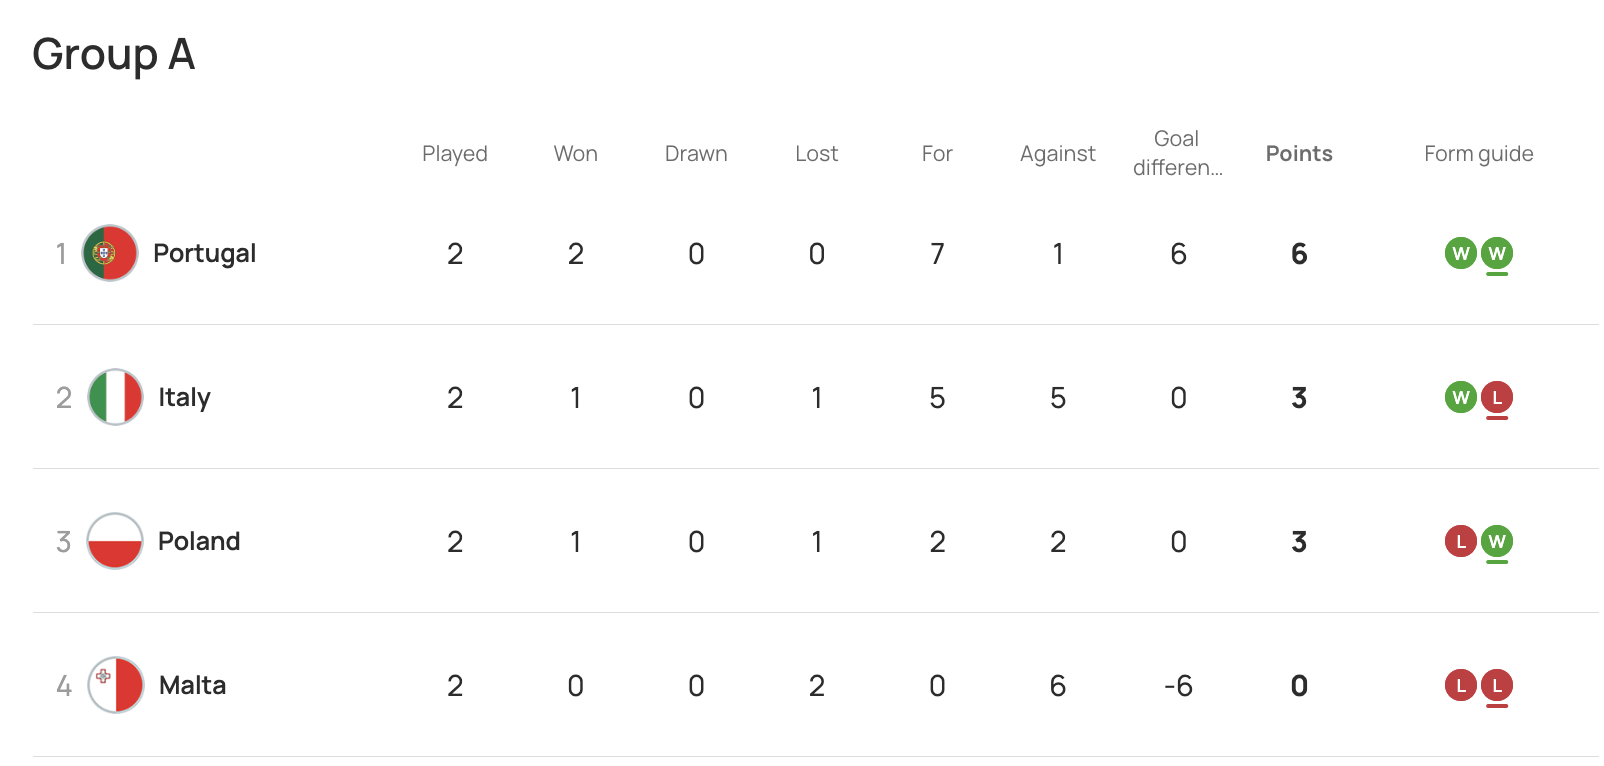This screenshot has width=1604, height=766.
Task: Open the Poland team link
Action: pos(199,541)
